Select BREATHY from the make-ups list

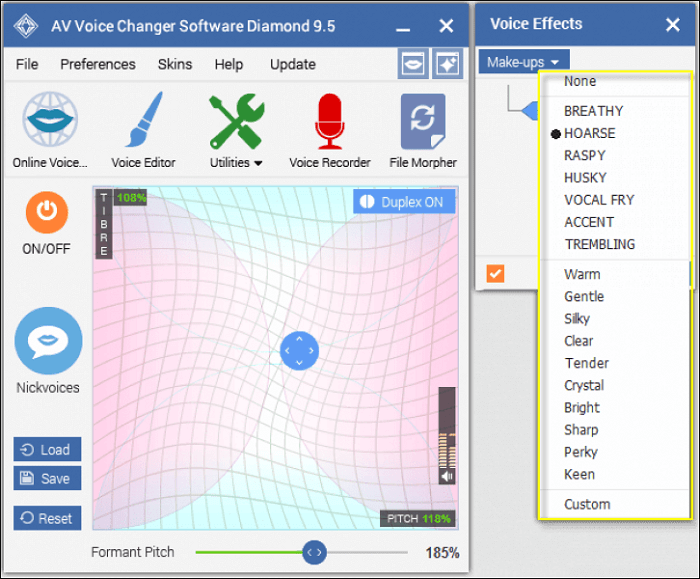pos(593,111)
